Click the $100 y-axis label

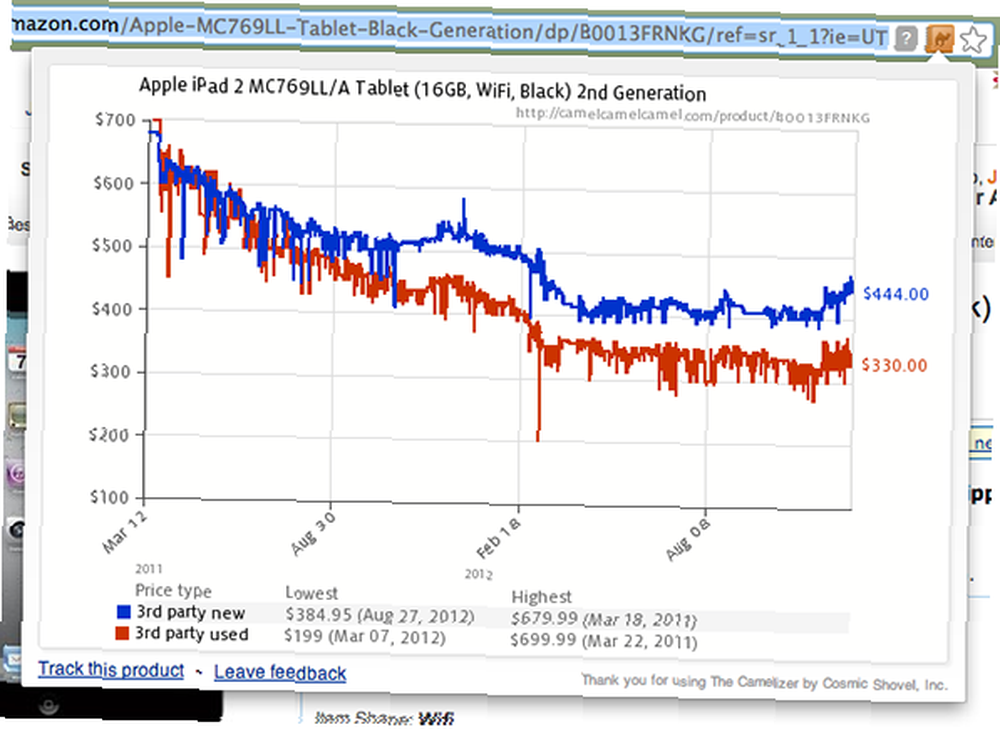[x=110, y=497]
